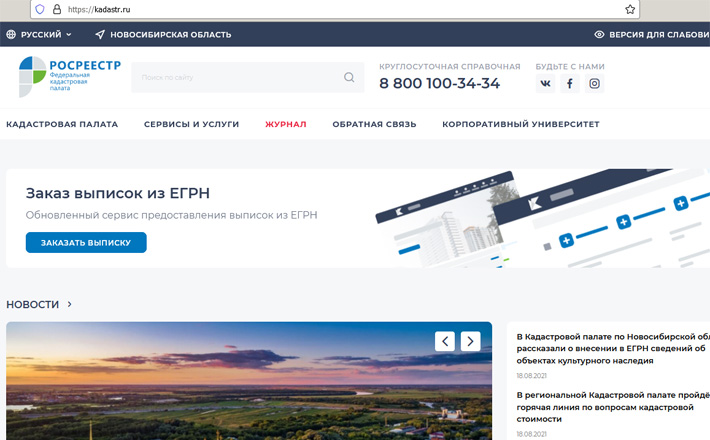This screenshot has height=440, width=710.
Task: Click the chevron next to НОВОСТИ
Action: pos(69,304)
